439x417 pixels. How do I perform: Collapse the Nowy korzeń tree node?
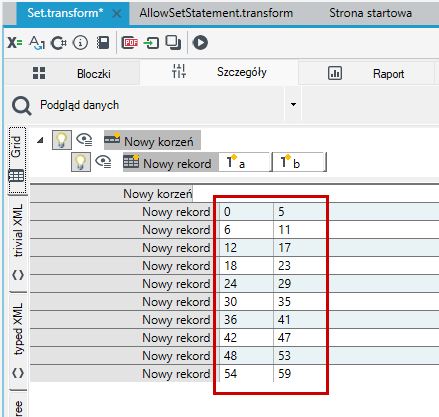click(x=40, y=140)
